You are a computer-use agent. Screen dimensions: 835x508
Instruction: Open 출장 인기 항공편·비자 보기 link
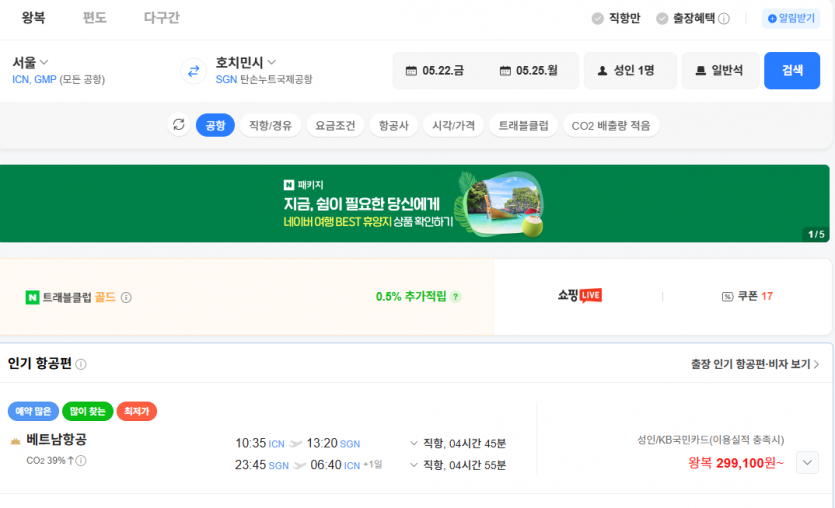click(755, 364)
